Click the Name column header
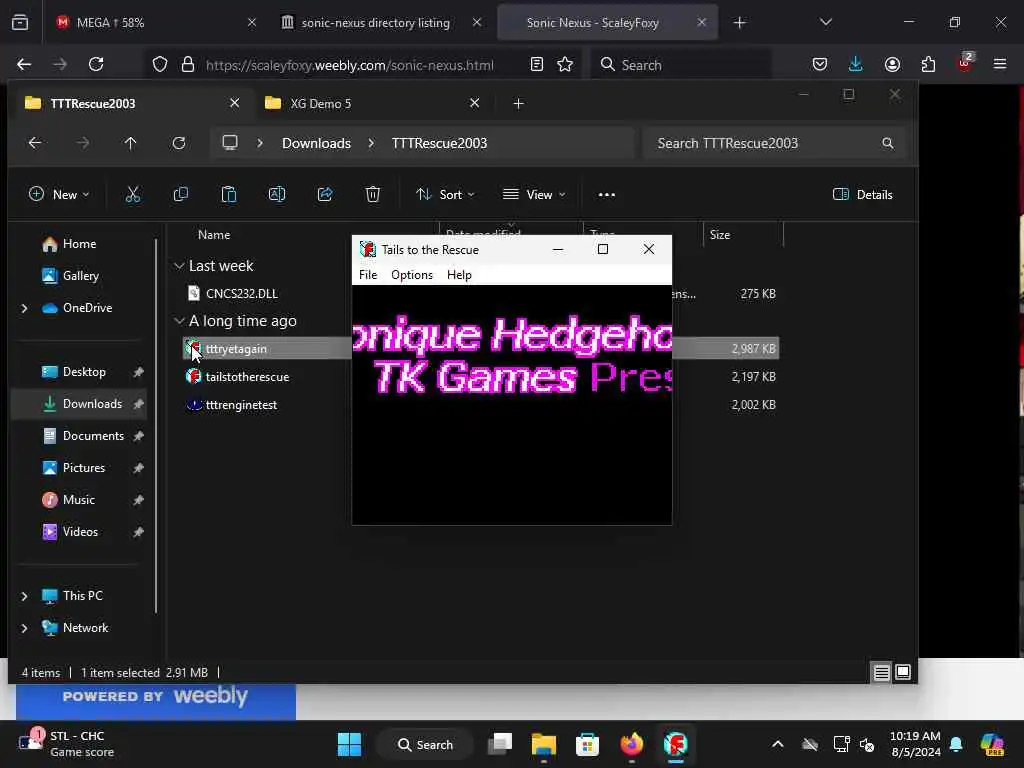The height and width of the screenshot is (768, 1024). [x=214, y=235]
